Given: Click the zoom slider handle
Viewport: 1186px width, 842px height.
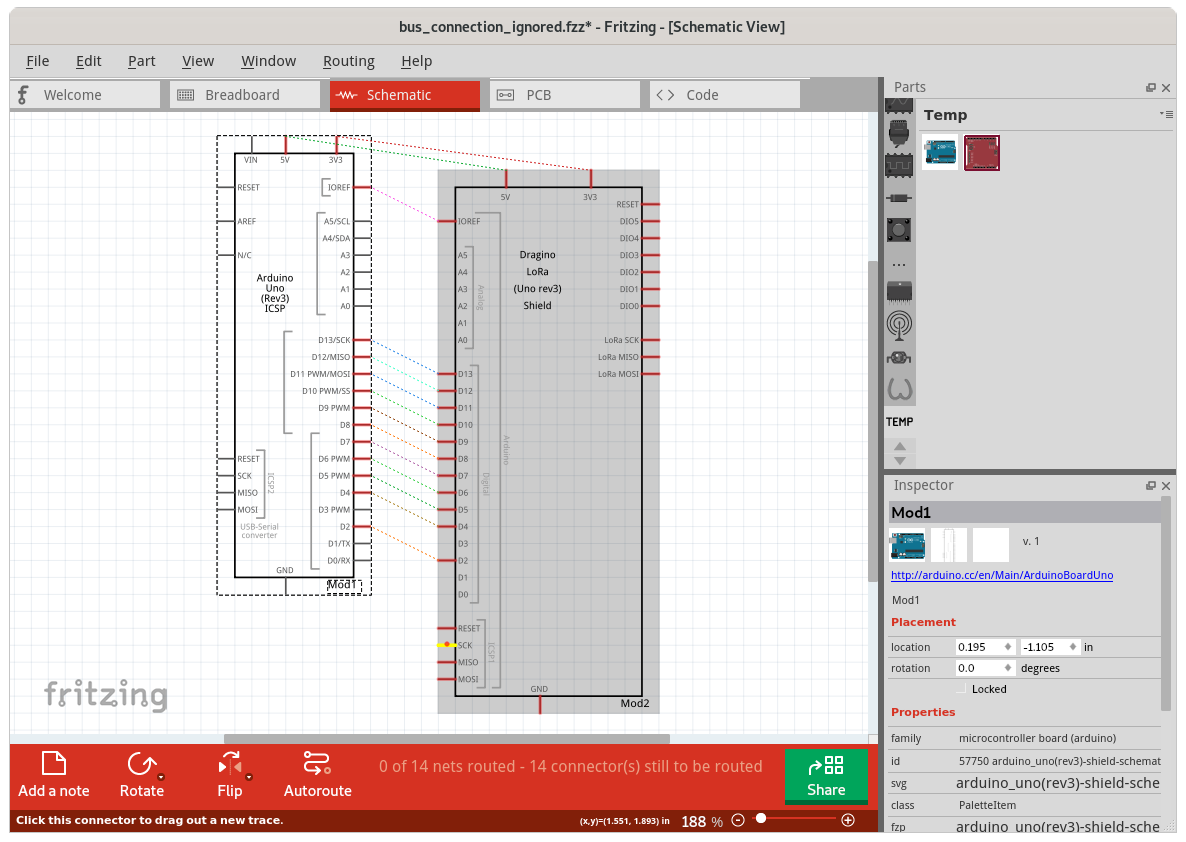Looking at the screenshot, I should pyautogui.click(x=761, y=819).
